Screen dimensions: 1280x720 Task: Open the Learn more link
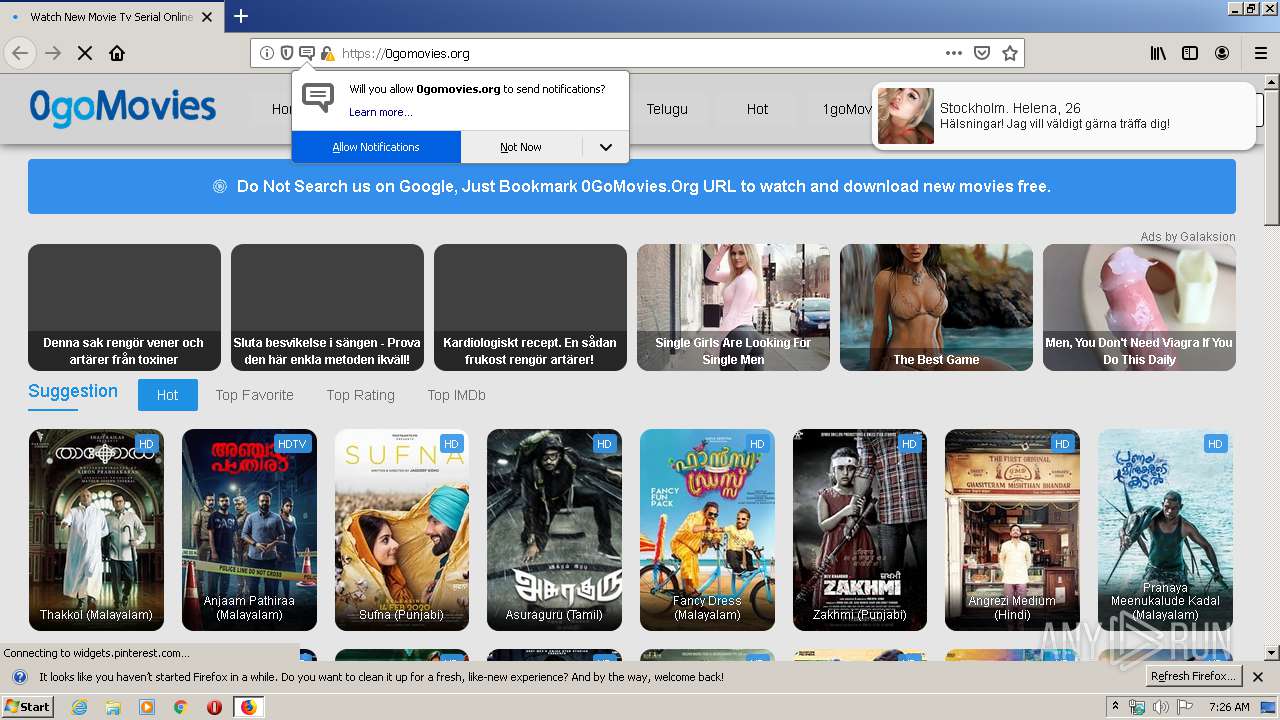(x=380, y=112)
